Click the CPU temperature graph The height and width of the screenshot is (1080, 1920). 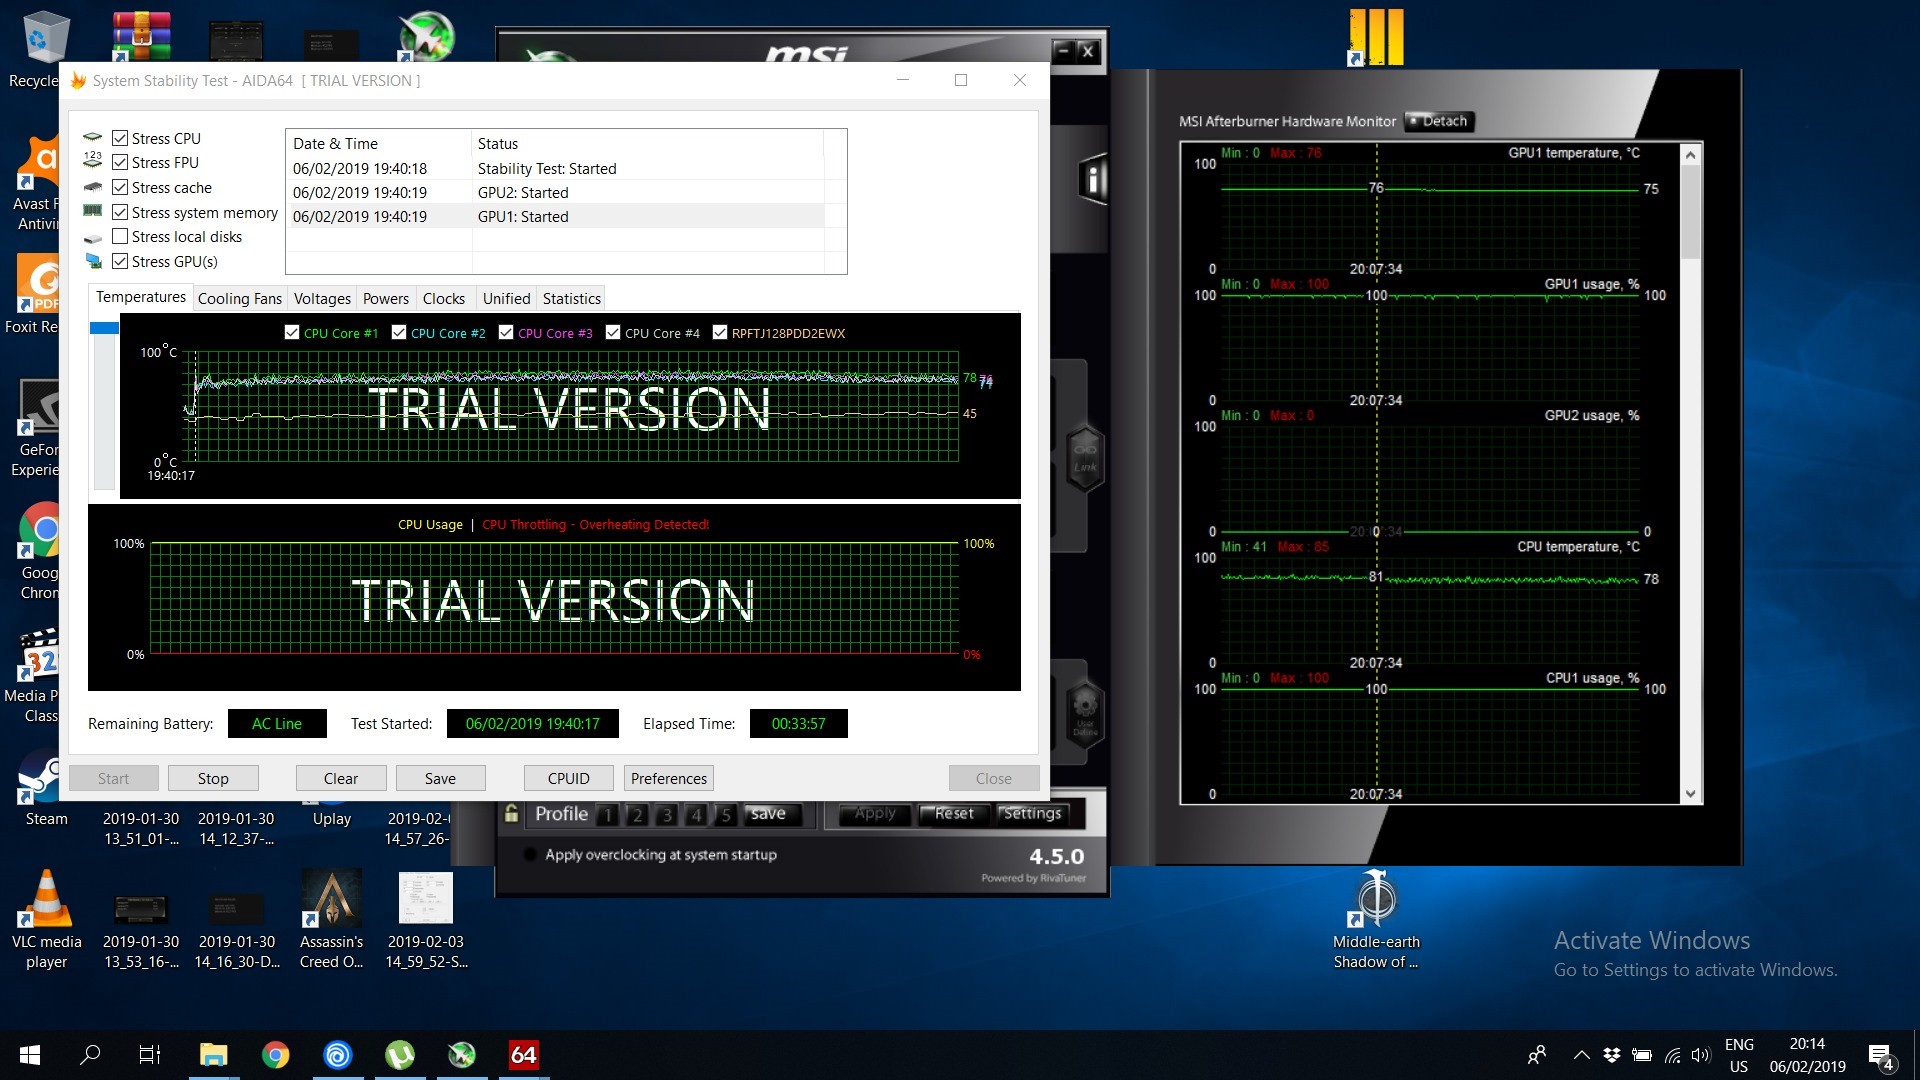click(x=1430, y=610)
